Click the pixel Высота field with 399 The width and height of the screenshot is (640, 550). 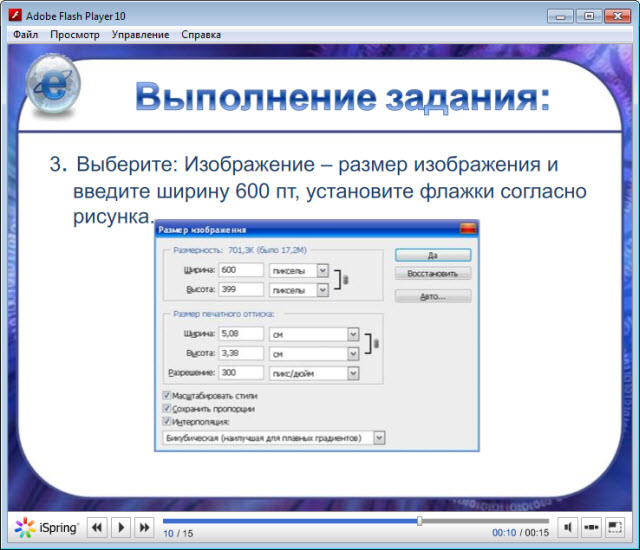[x=241, y=289]
